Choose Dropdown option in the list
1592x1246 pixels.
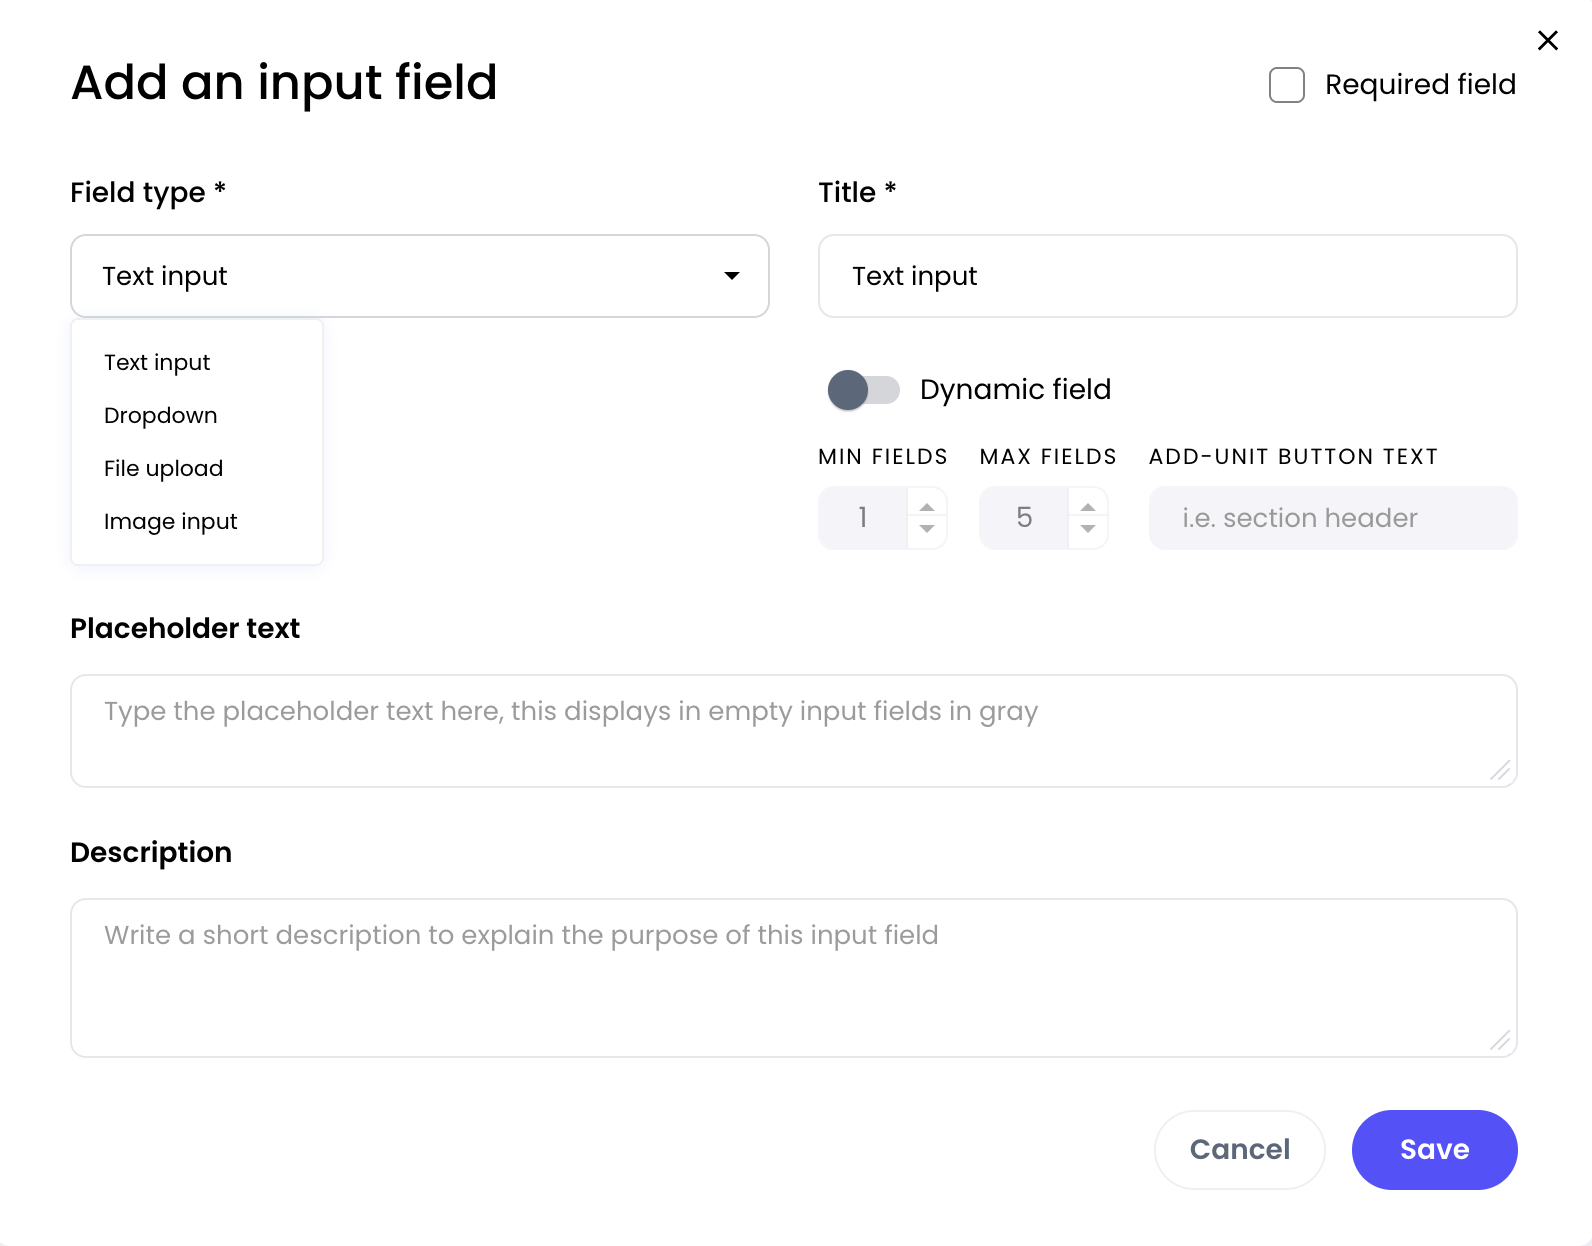[x=197, y=415]
